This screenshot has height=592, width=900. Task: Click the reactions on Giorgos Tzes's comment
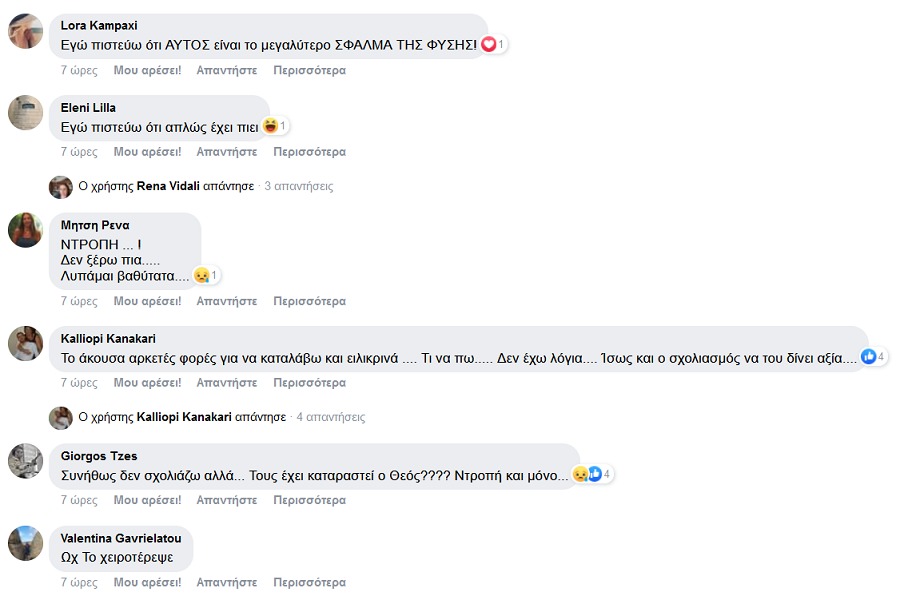pos(593,474)
